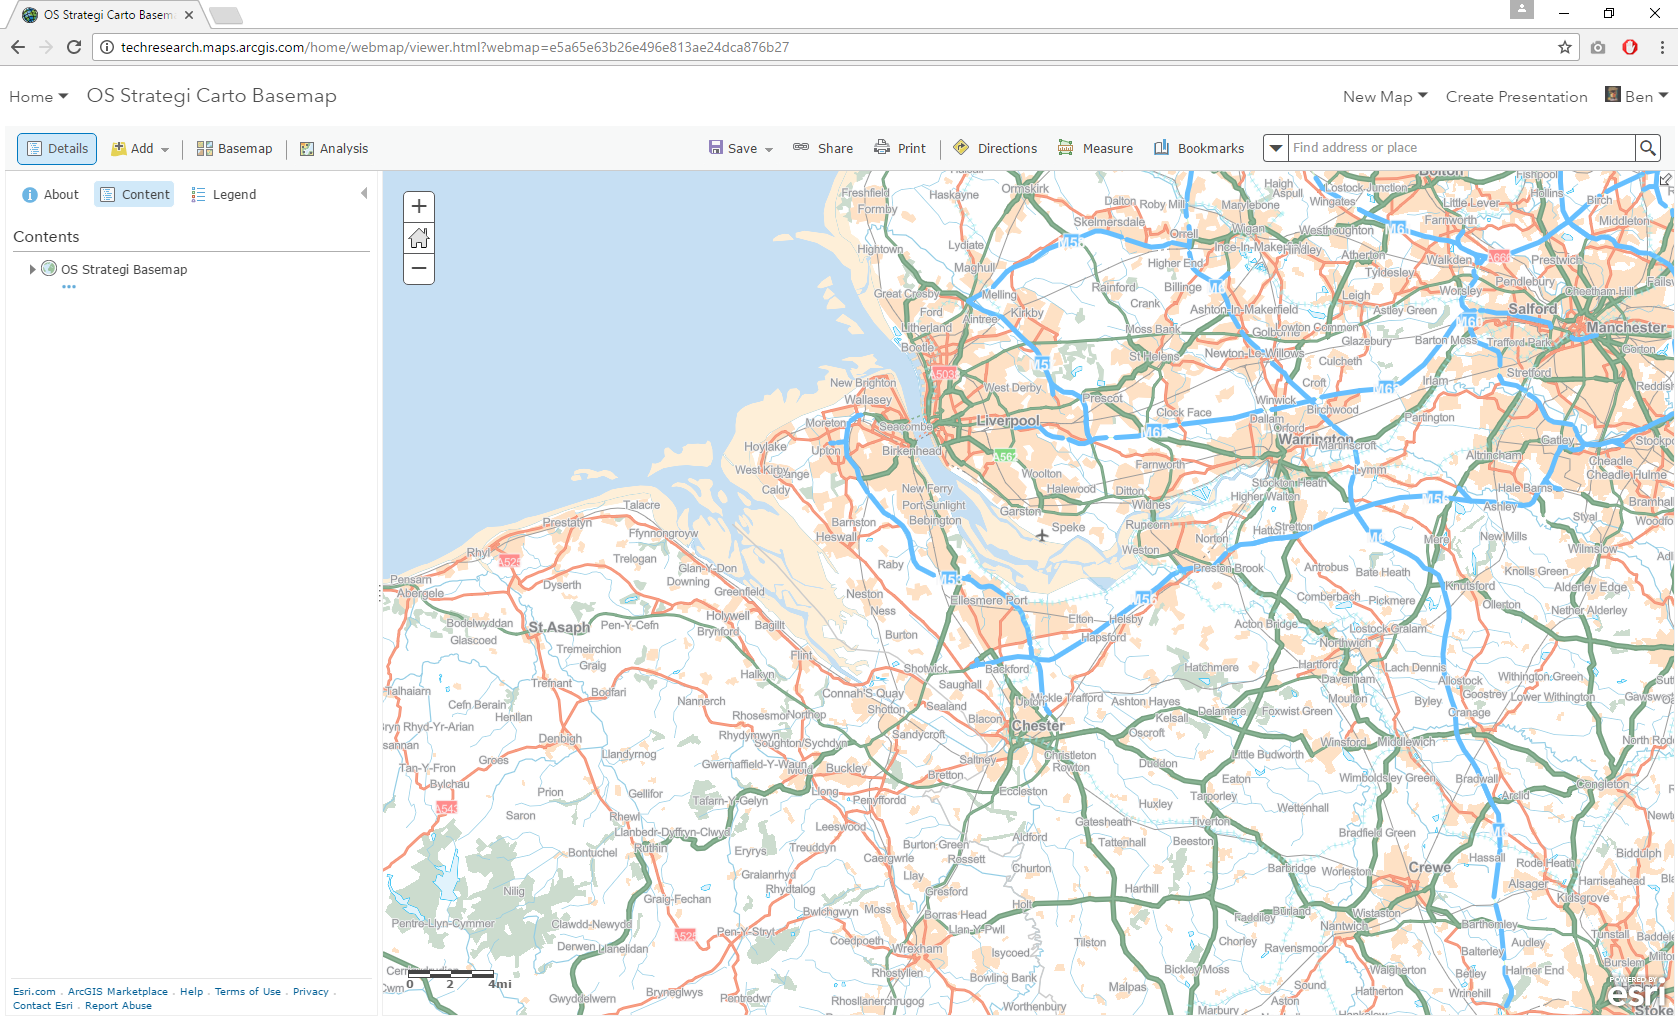Open the ArcGIS Marketplace link
The width and height of the screenshot is (1678, 1019).
point(118,992)
